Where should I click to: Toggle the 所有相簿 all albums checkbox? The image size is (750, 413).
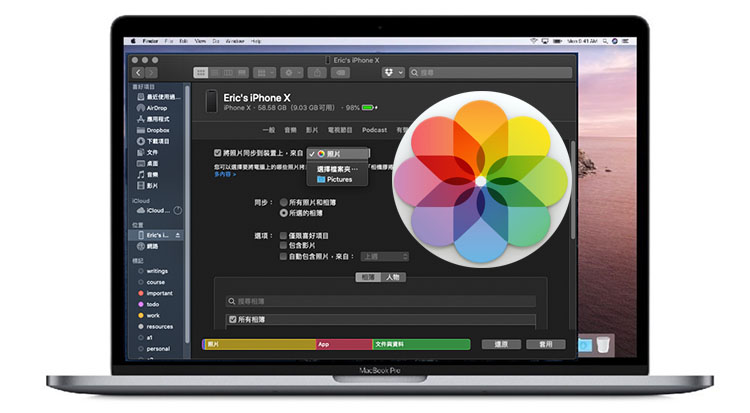232,319
